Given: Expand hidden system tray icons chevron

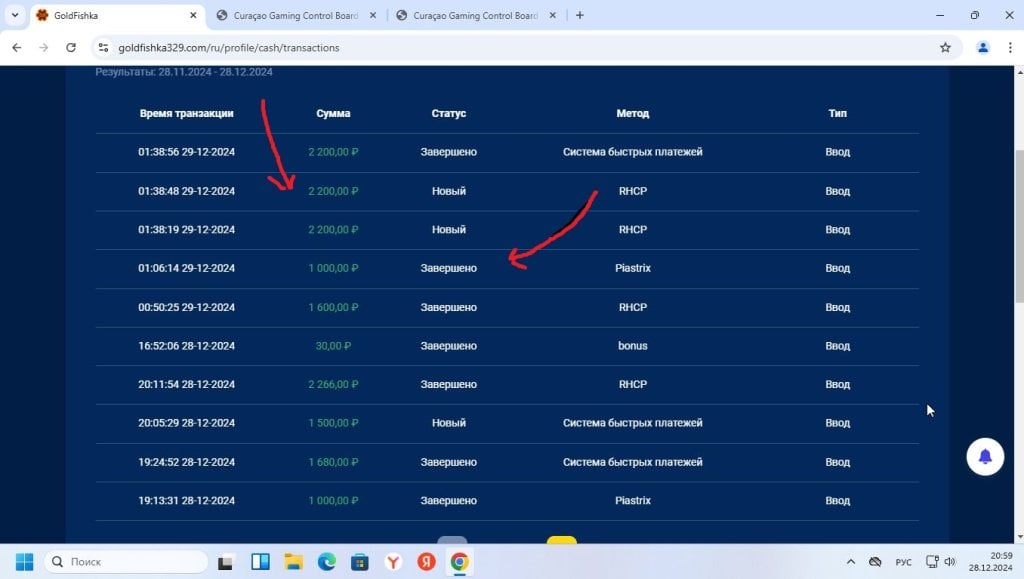Looking at the screenshot, I should click(850, 561).
